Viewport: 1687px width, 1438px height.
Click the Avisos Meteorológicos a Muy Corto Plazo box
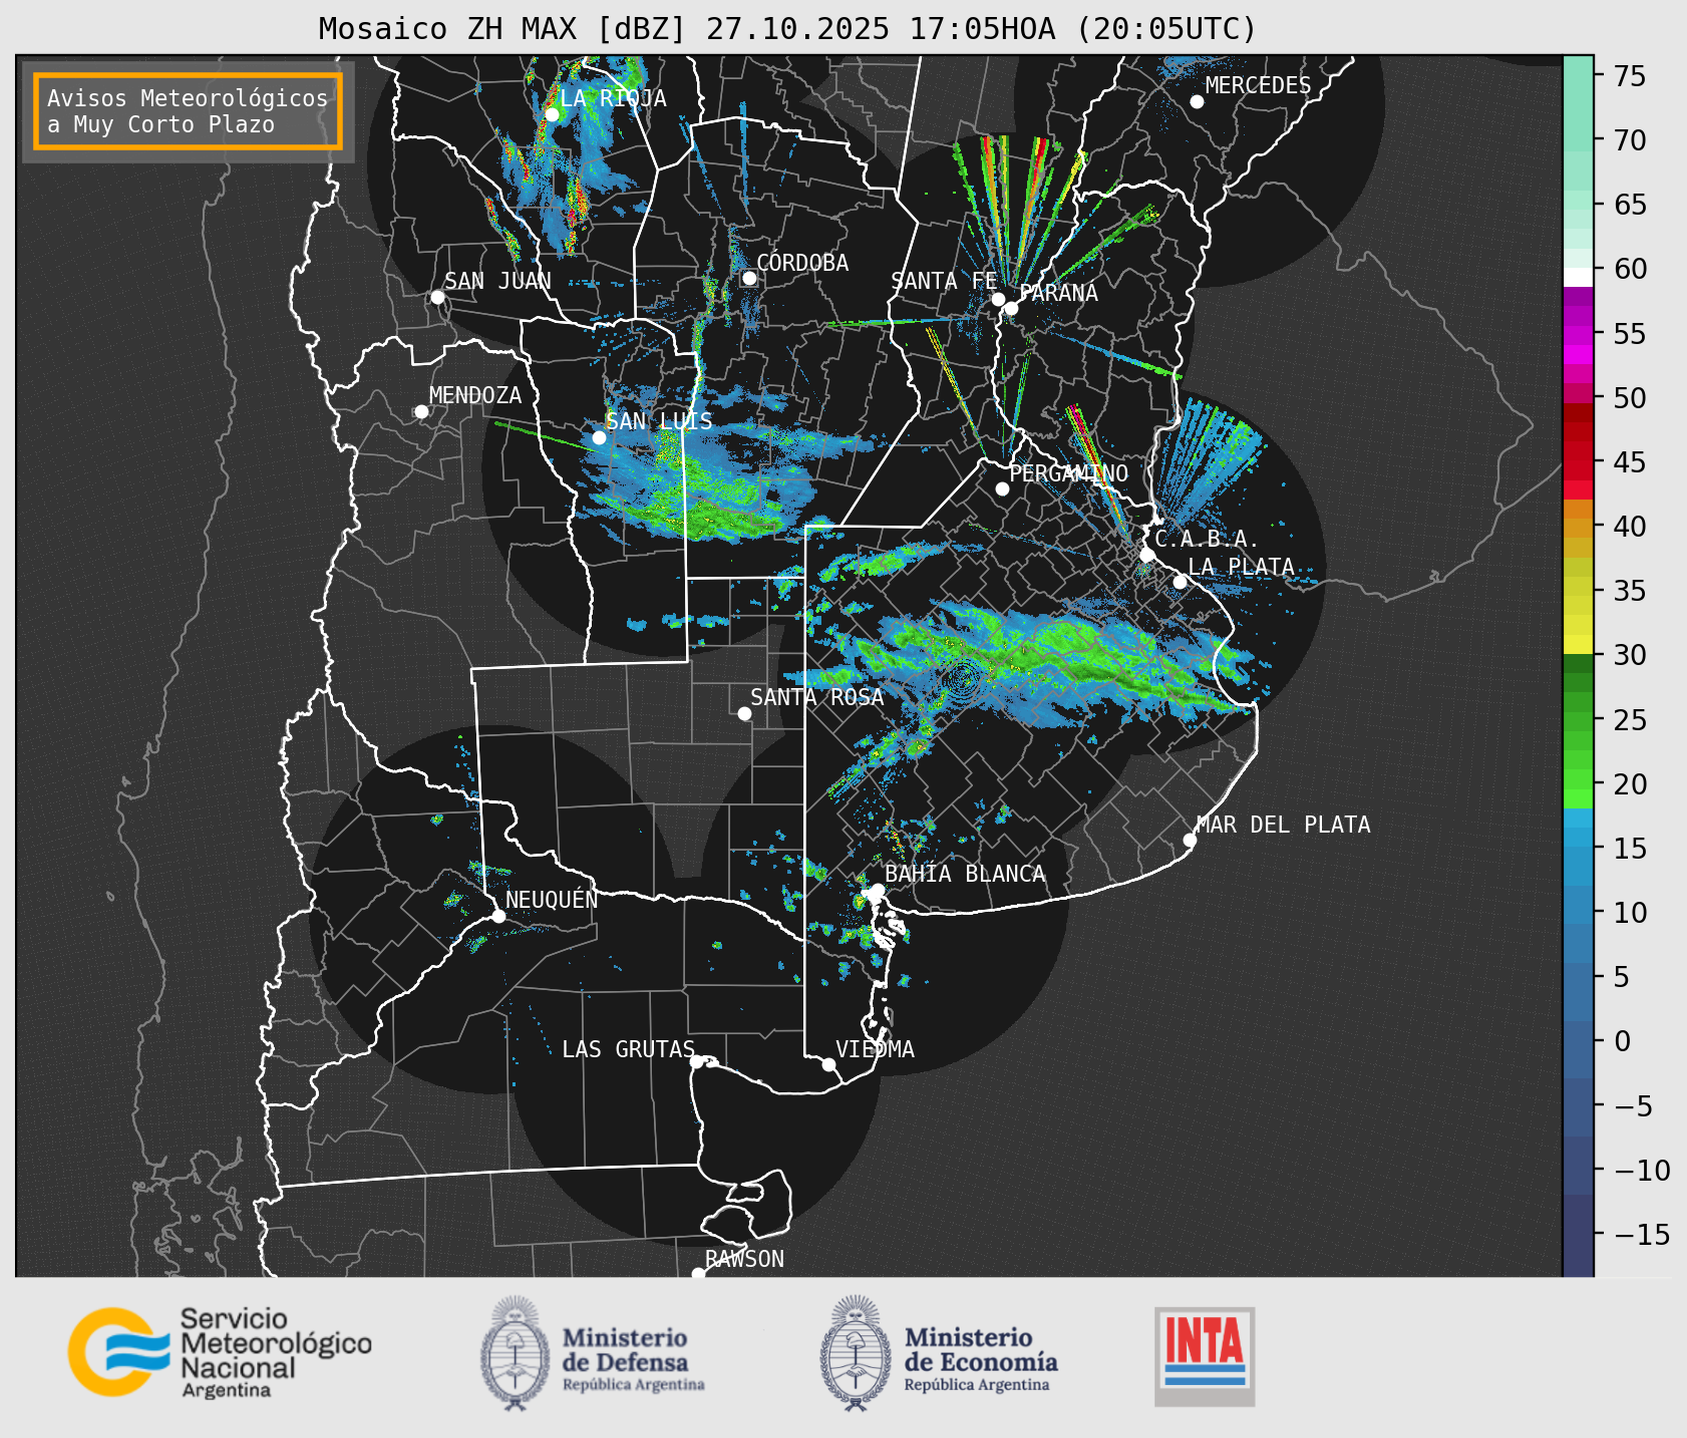coord(188,111)
